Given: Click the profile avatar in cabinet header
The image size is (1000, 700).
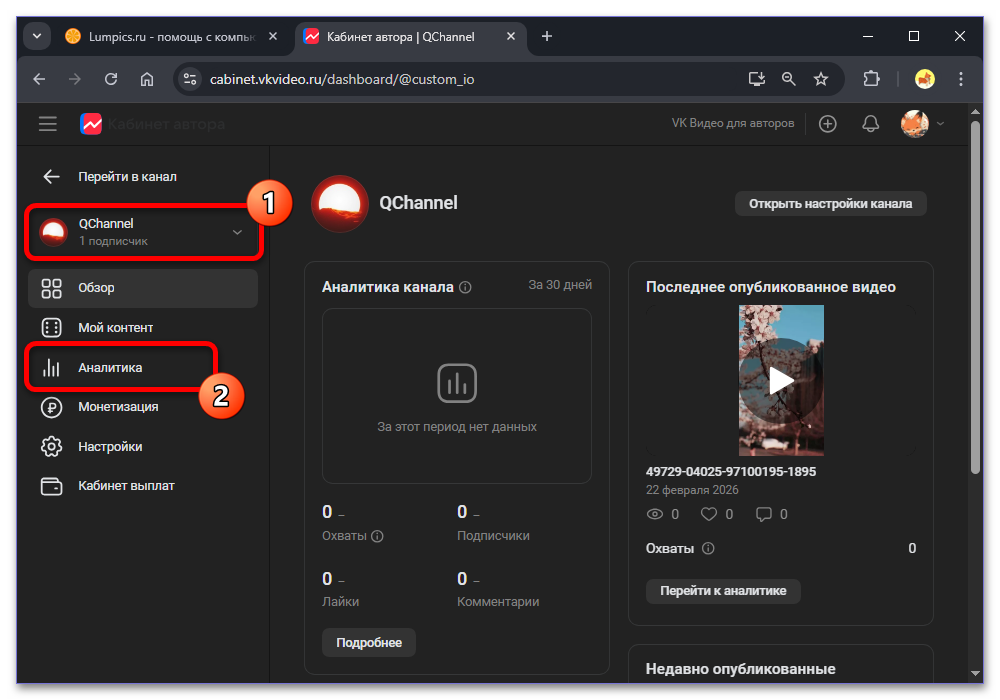Looking at the screenshot, I should (915, 124).
